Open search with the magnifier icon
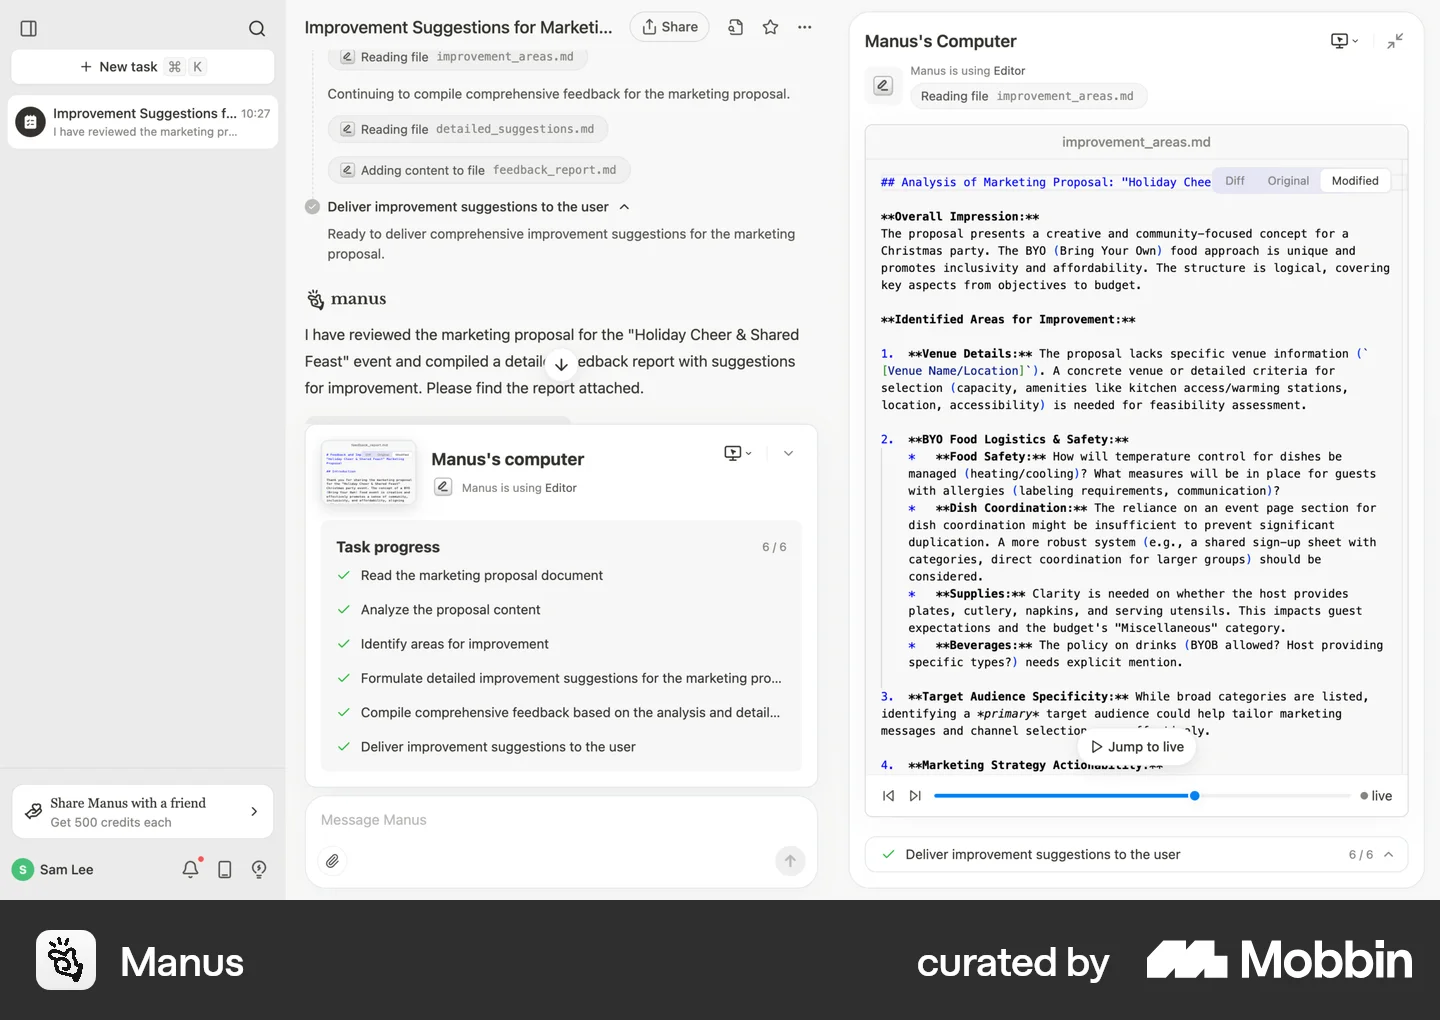This screenshot has height=1020, width=1440. pos(257,29)
